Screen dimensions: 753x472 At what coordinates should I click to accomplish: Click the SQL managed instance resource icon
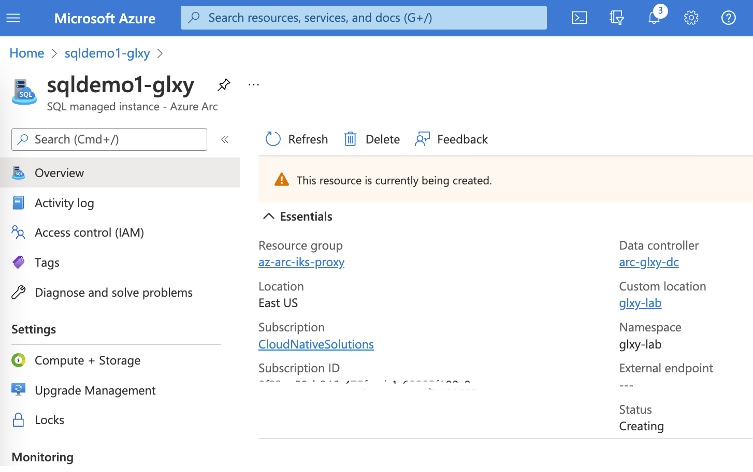tap(24, 92)
